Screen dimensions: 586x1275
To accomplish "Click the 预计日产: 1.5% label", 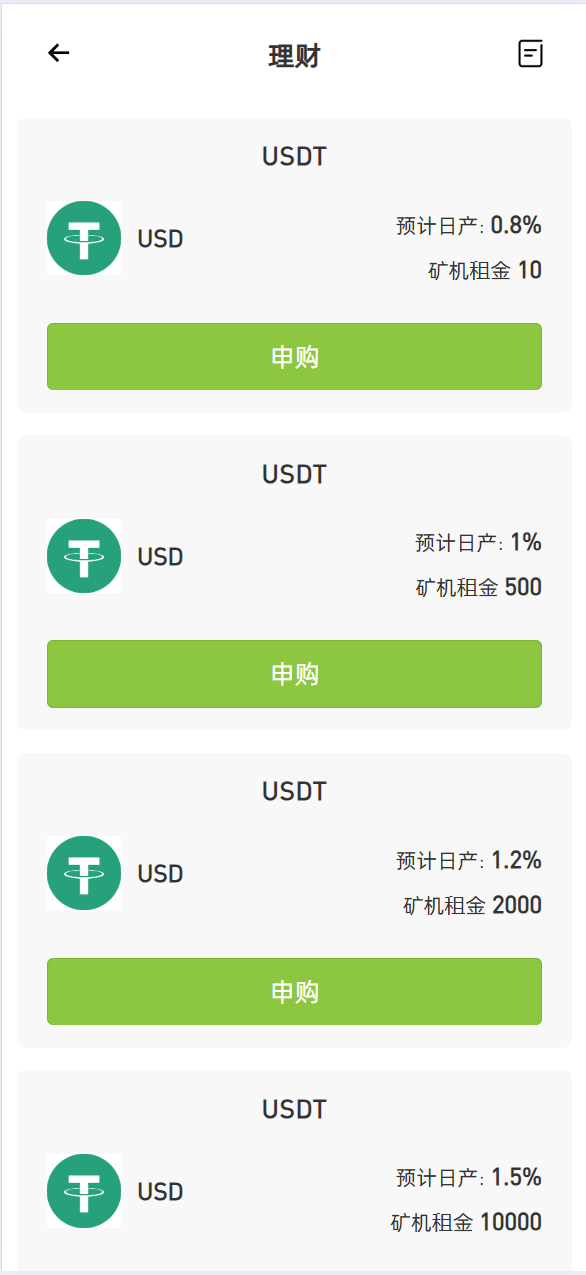I will (x=469, y=1178).
